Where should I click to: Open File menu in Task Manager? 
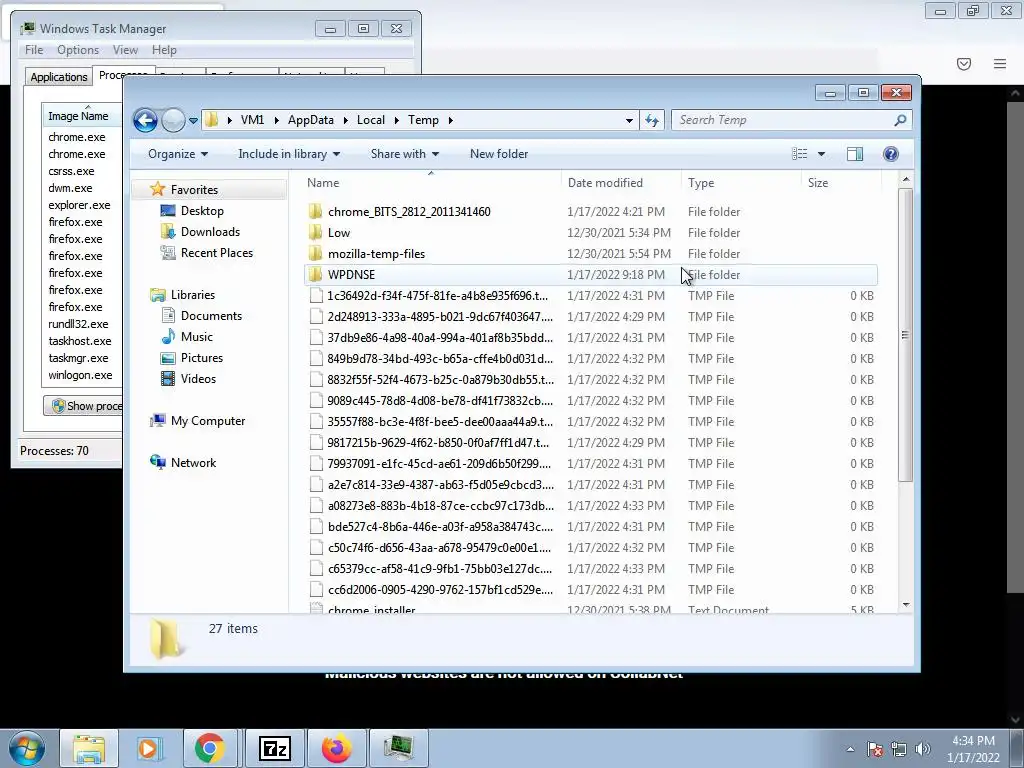[x=34, y=50]
